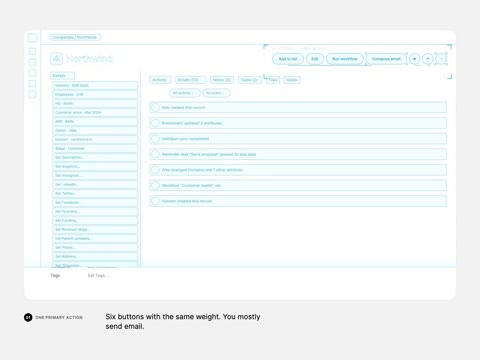Click avatar circle on Workflow 'Customer health' row

155,185
